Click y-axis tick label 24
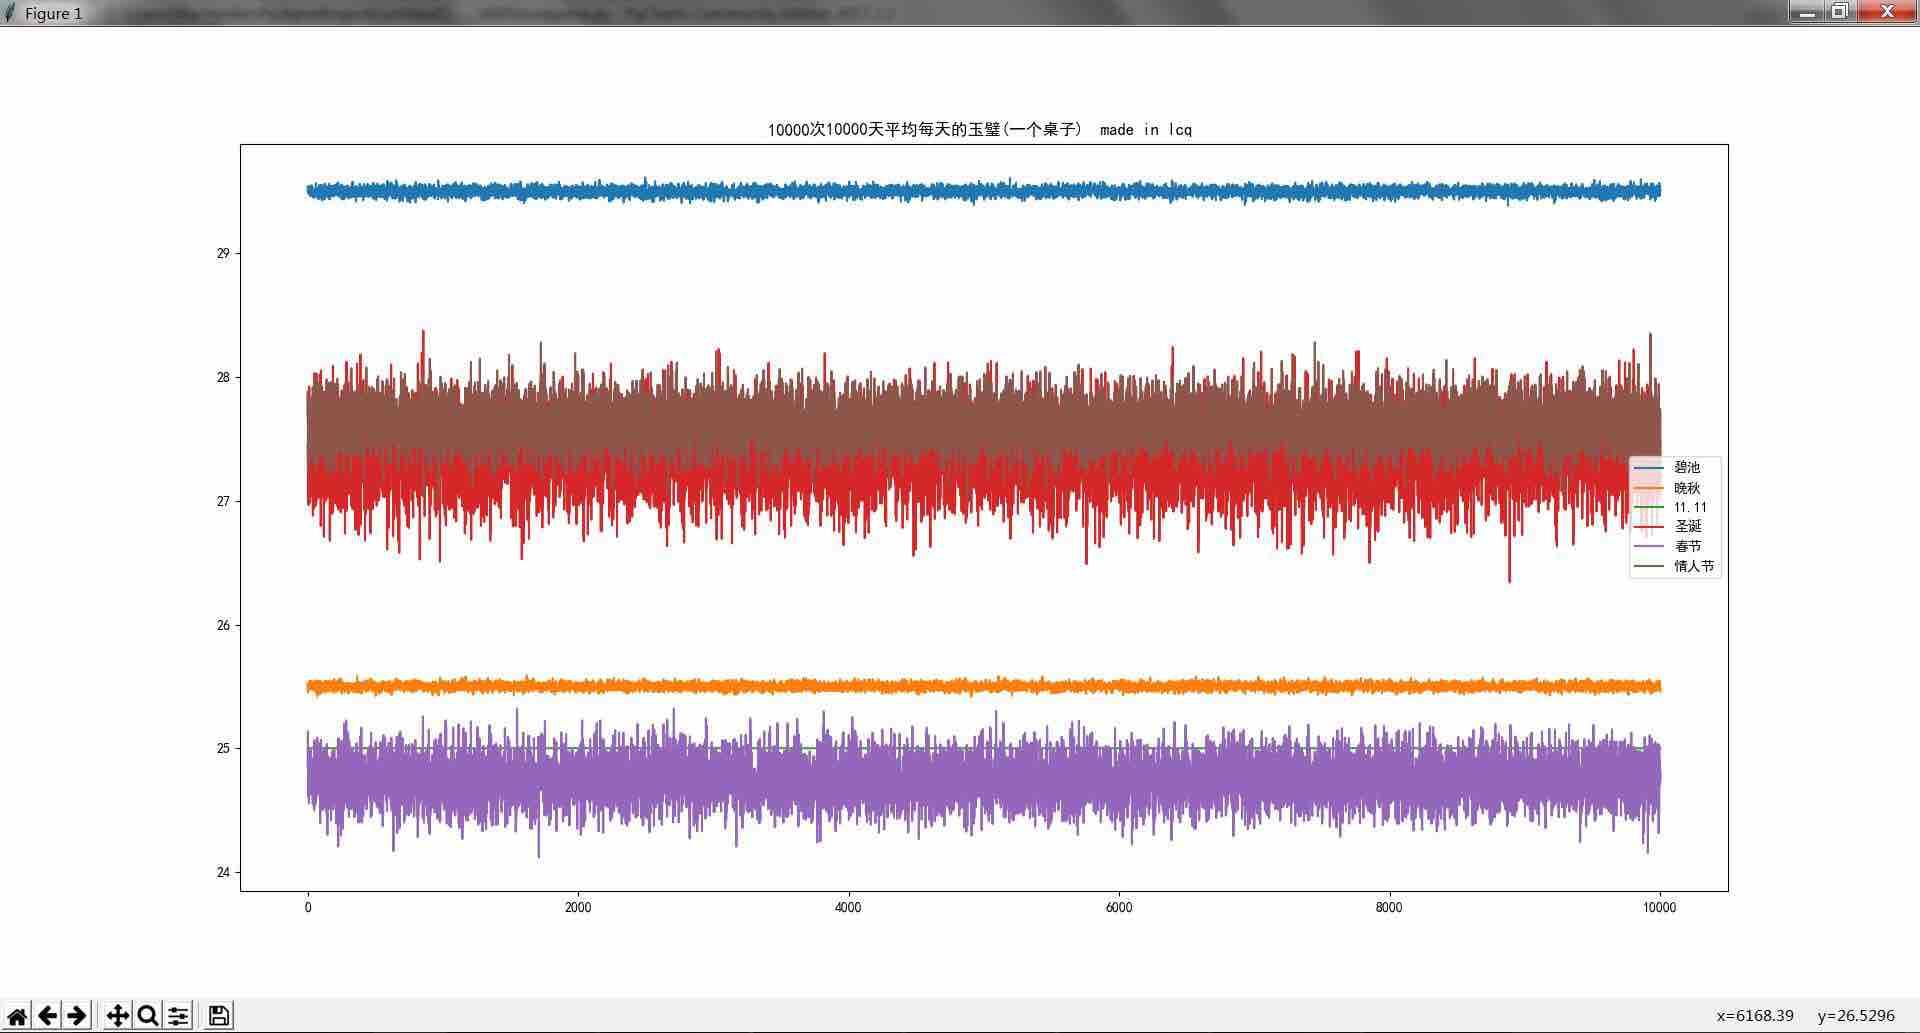Screen dimensions: 1920x1033 (223, 873)
